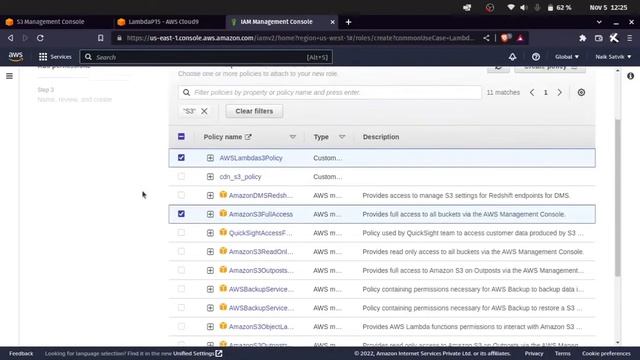Click the share icon in address bar
This screenshot has width=640, height=360.
tap(486, 38)
